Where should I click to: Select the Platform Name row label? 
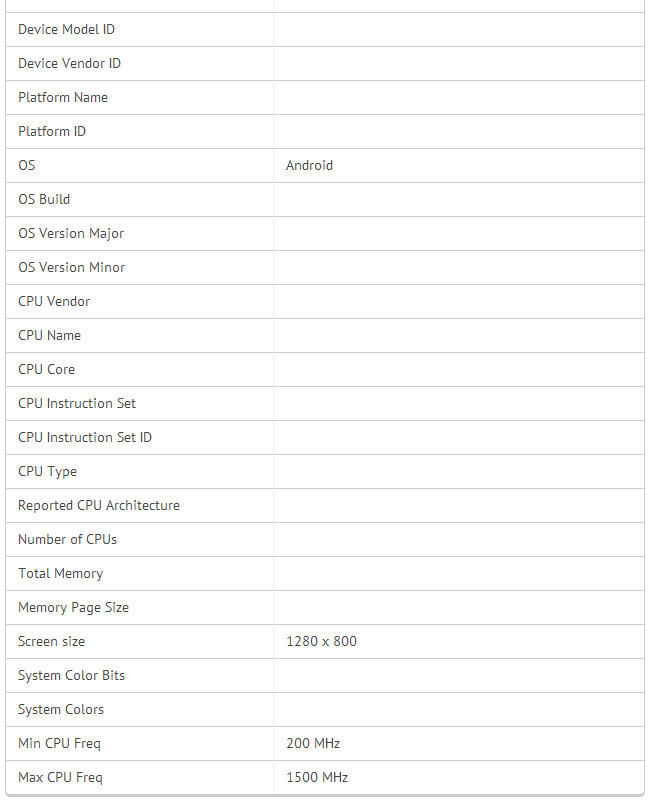pyautogui.click(x=63, y=98)
